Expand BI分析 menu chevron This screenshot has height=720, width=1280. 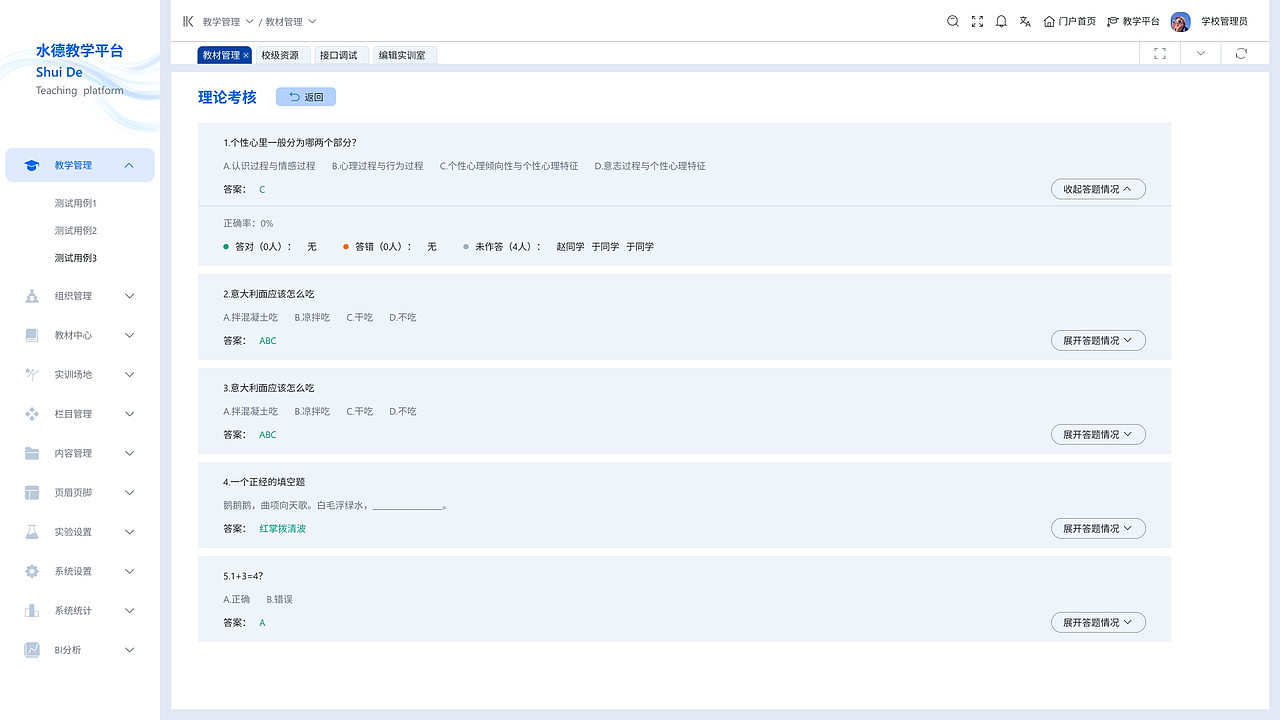coord(129,650)
